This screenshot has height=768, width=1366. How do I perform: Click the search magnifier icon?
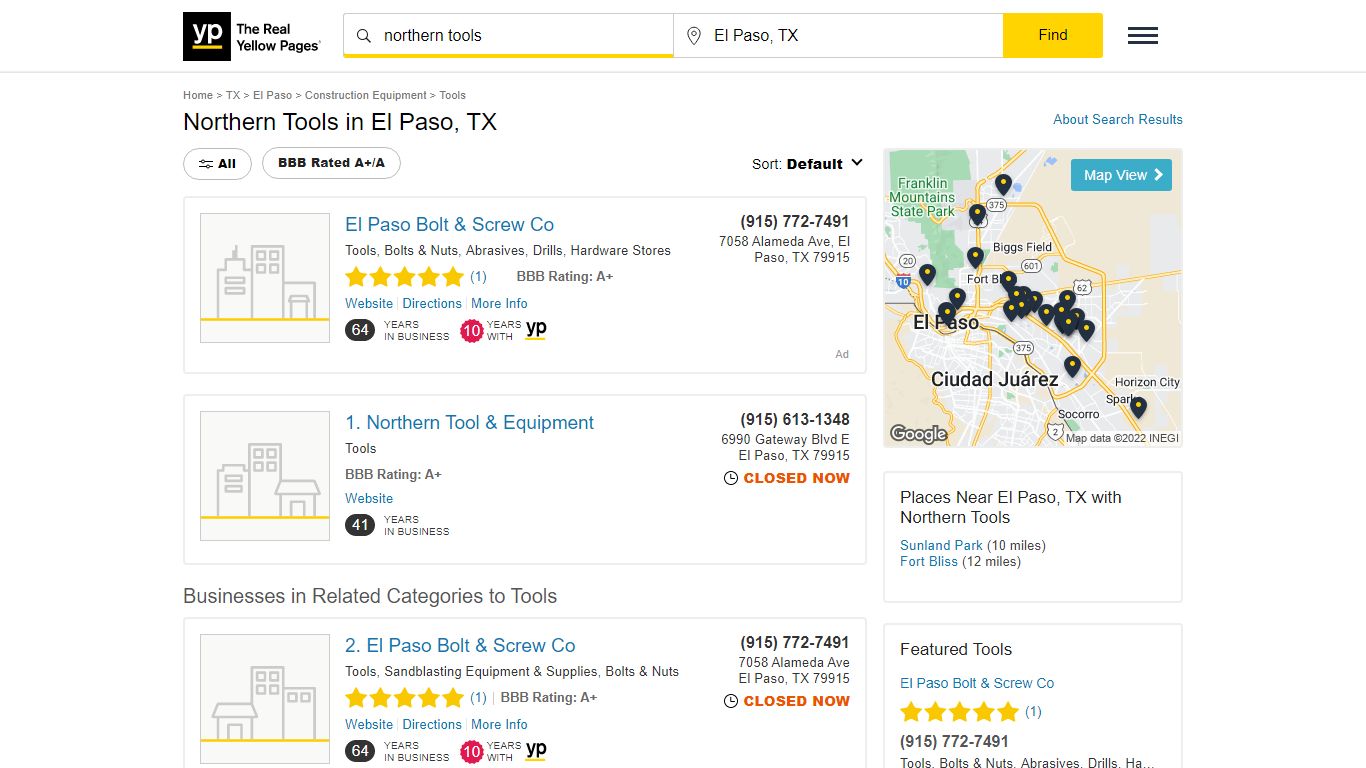click(364, 36)
